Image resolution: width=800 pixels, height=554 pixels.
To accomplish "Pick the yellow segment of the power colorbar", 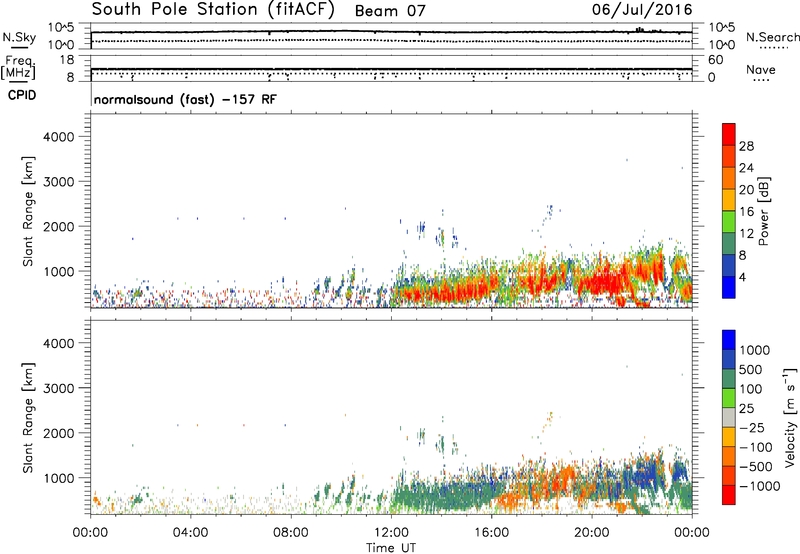I will pyautogui.click(x=729, y=200).
